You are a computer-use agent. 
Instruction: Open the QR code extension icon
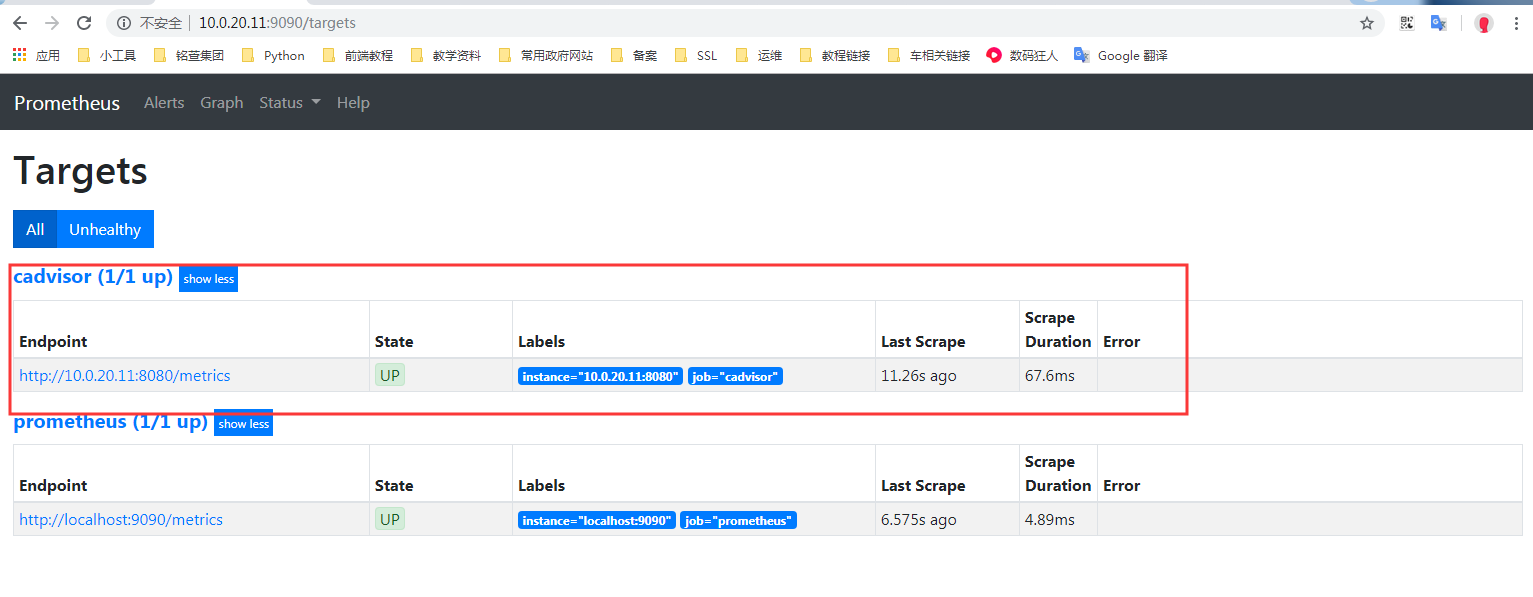click(x=1407, y=23)
